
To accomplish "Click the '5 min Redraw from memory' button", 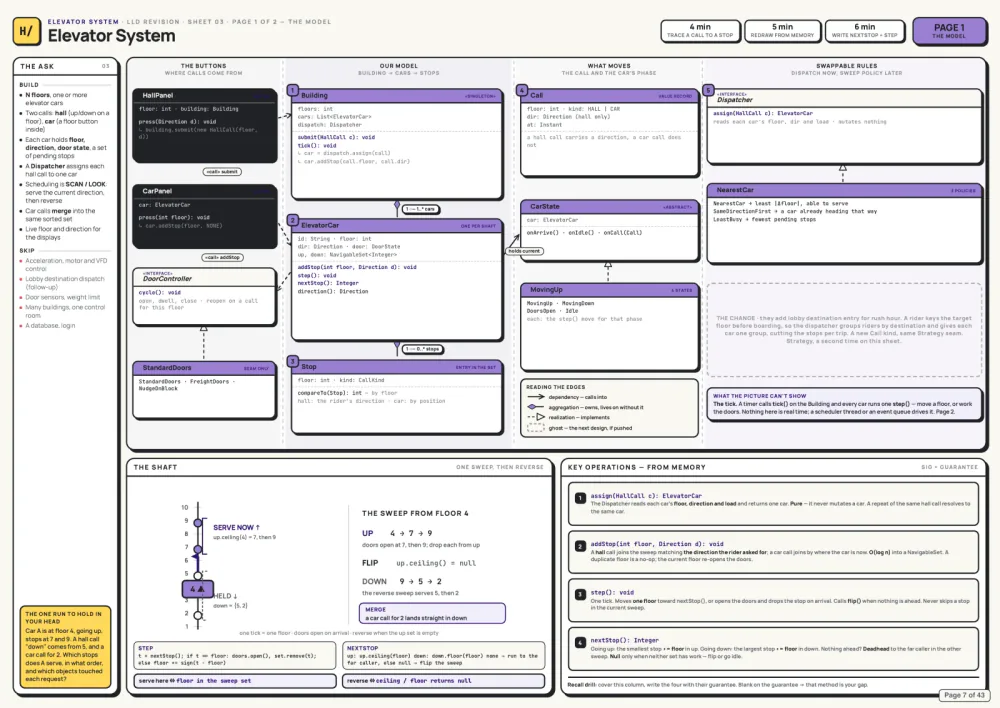I will tap(783, 31).
